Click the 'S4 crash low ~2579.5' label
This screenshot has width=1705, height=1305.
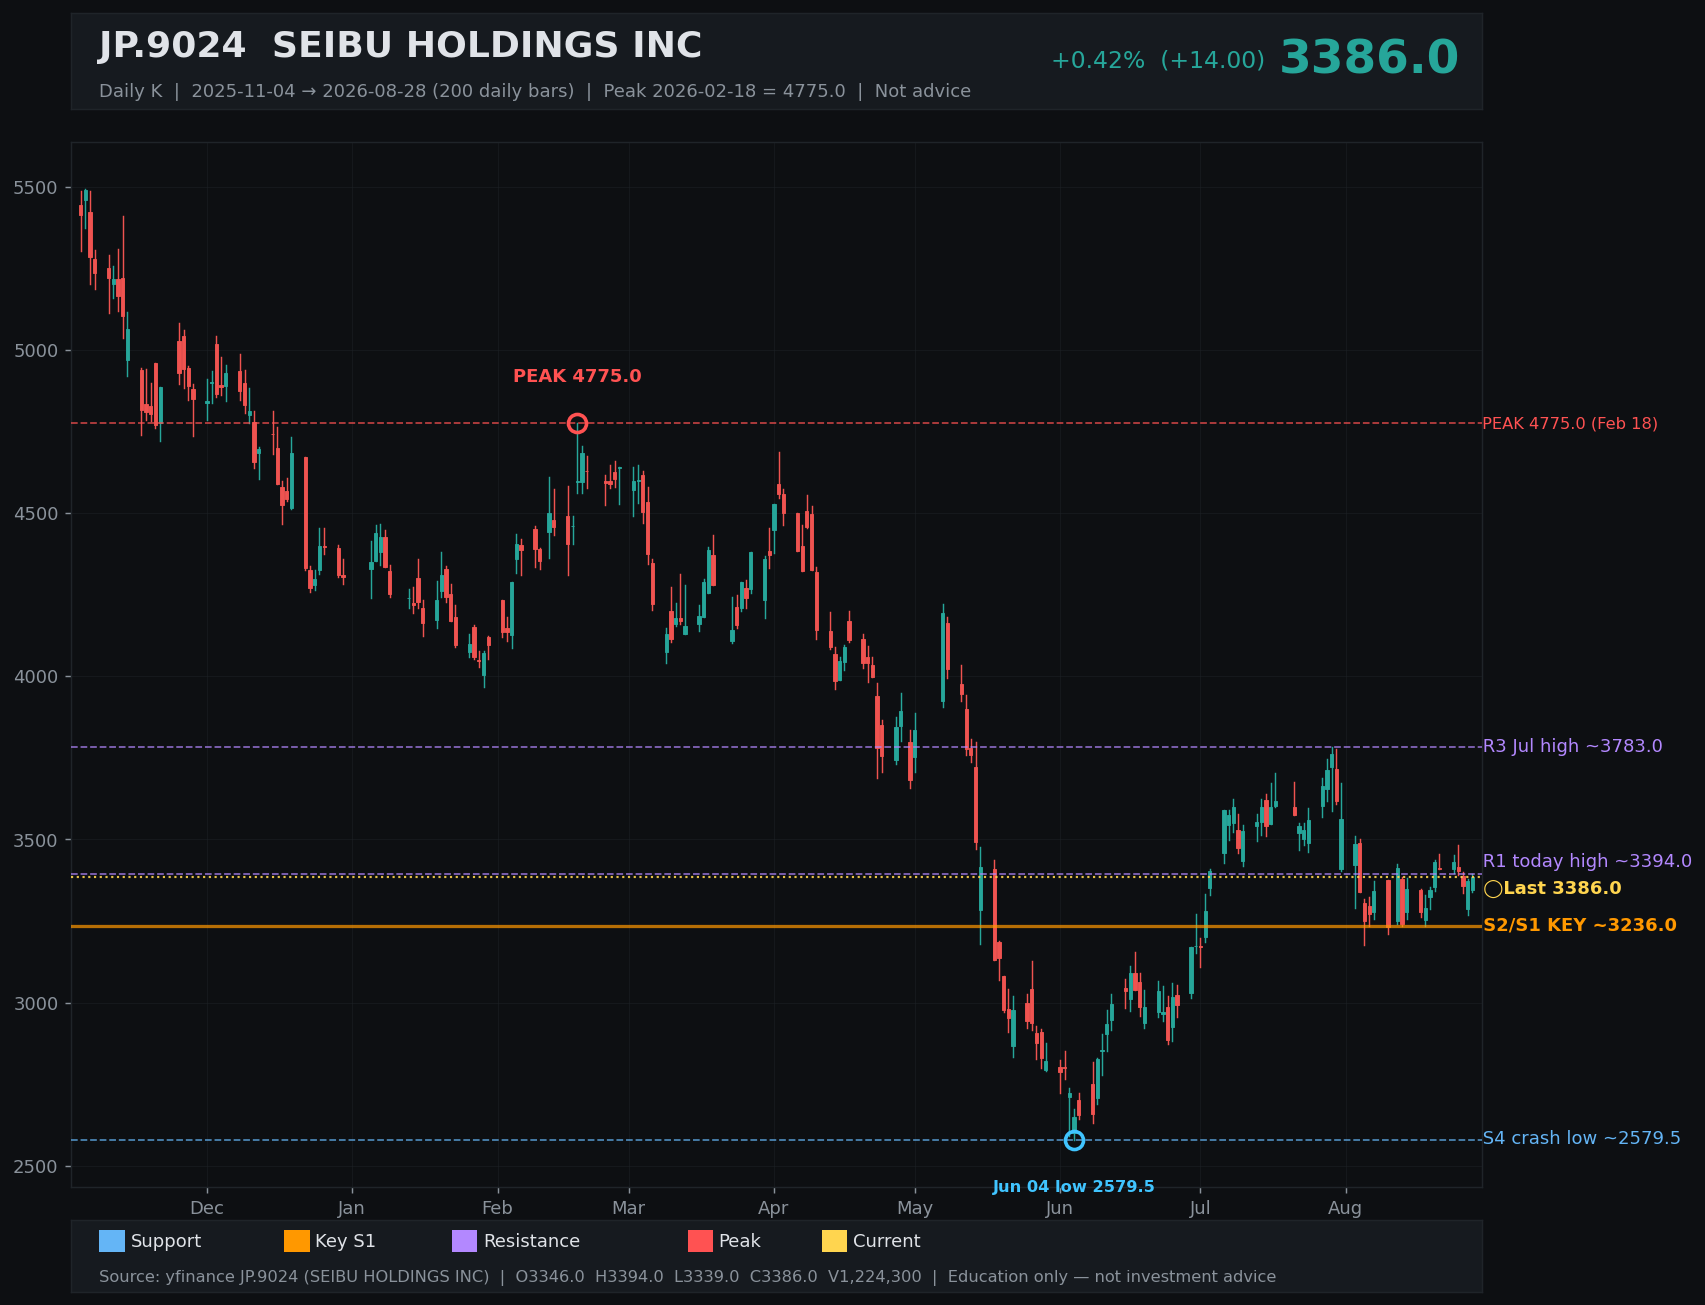click(1581, 1139)
